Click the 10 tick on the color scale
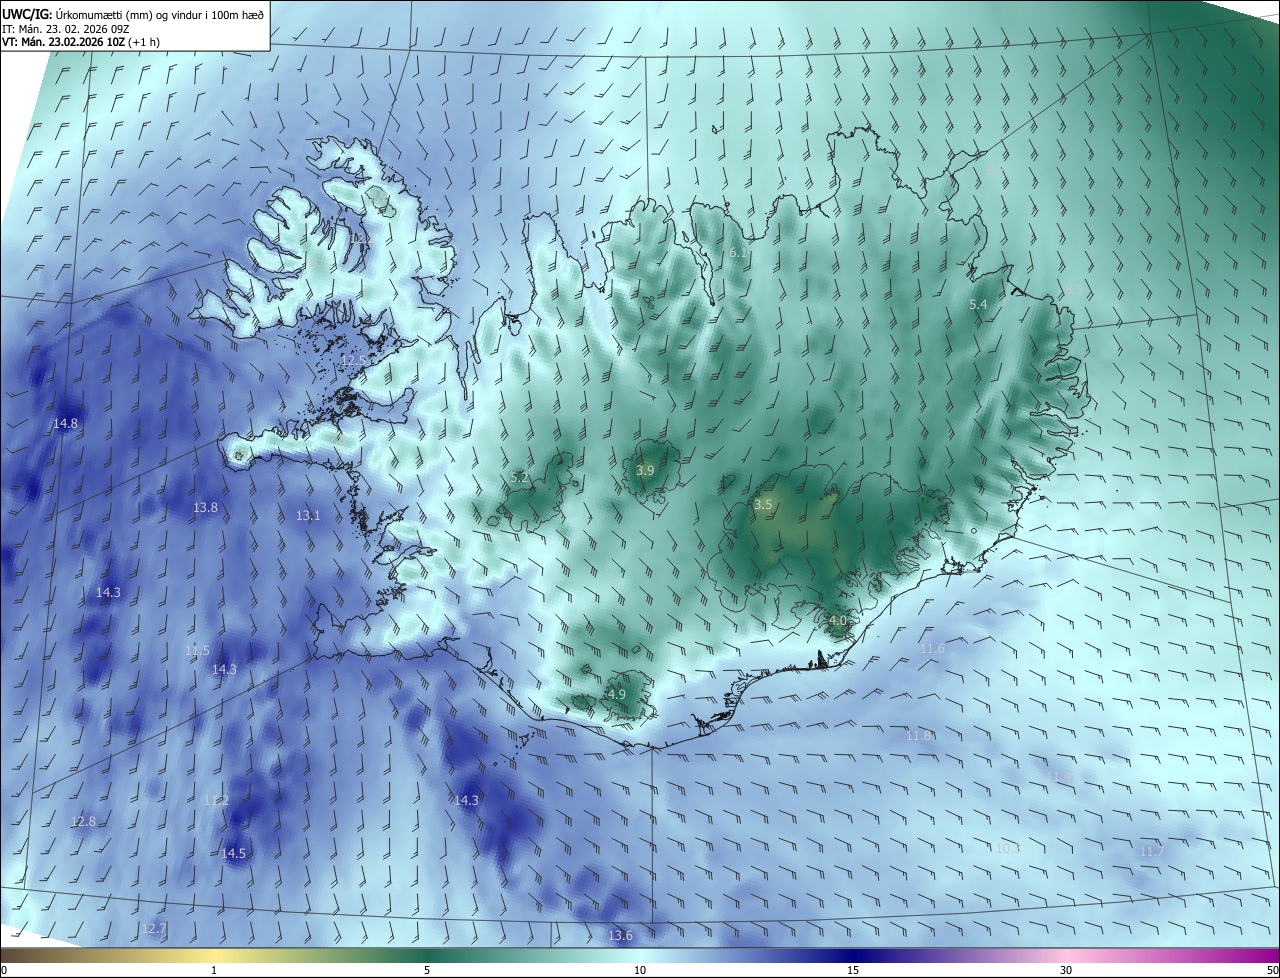 pyautogui.click(x=640, y=970)
